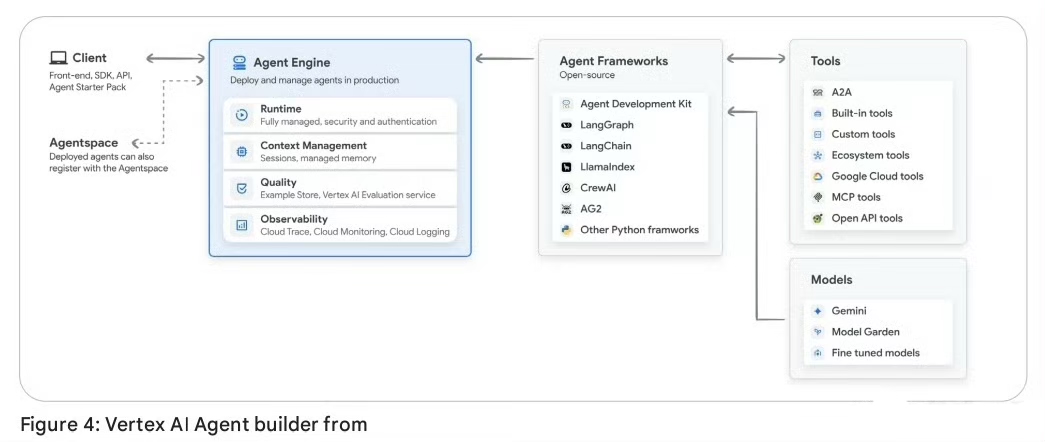1045x442 pixels.
Task: Click the LangGraph logo icon
Action: pos(566,125)
